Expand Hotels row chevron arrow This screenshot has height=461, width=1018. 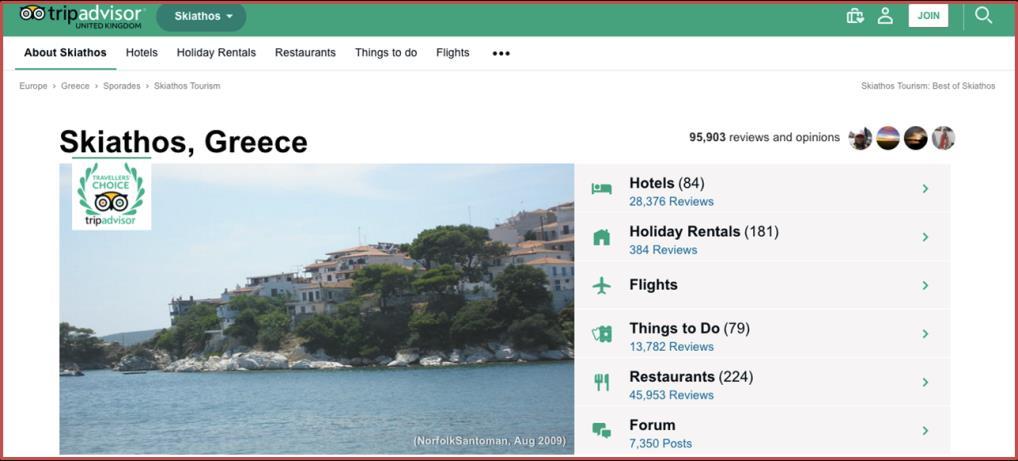click(x=925, y=189)
